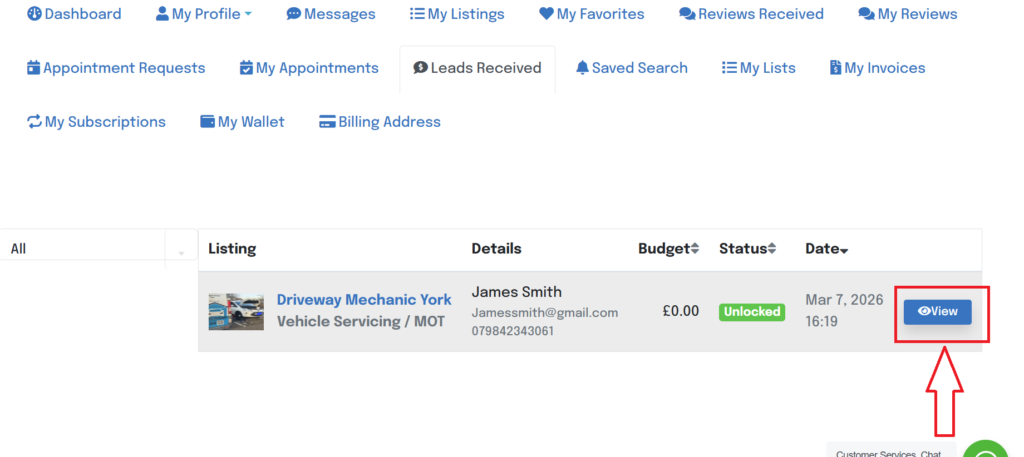Click the My Wallet icon

pos(207,122)
